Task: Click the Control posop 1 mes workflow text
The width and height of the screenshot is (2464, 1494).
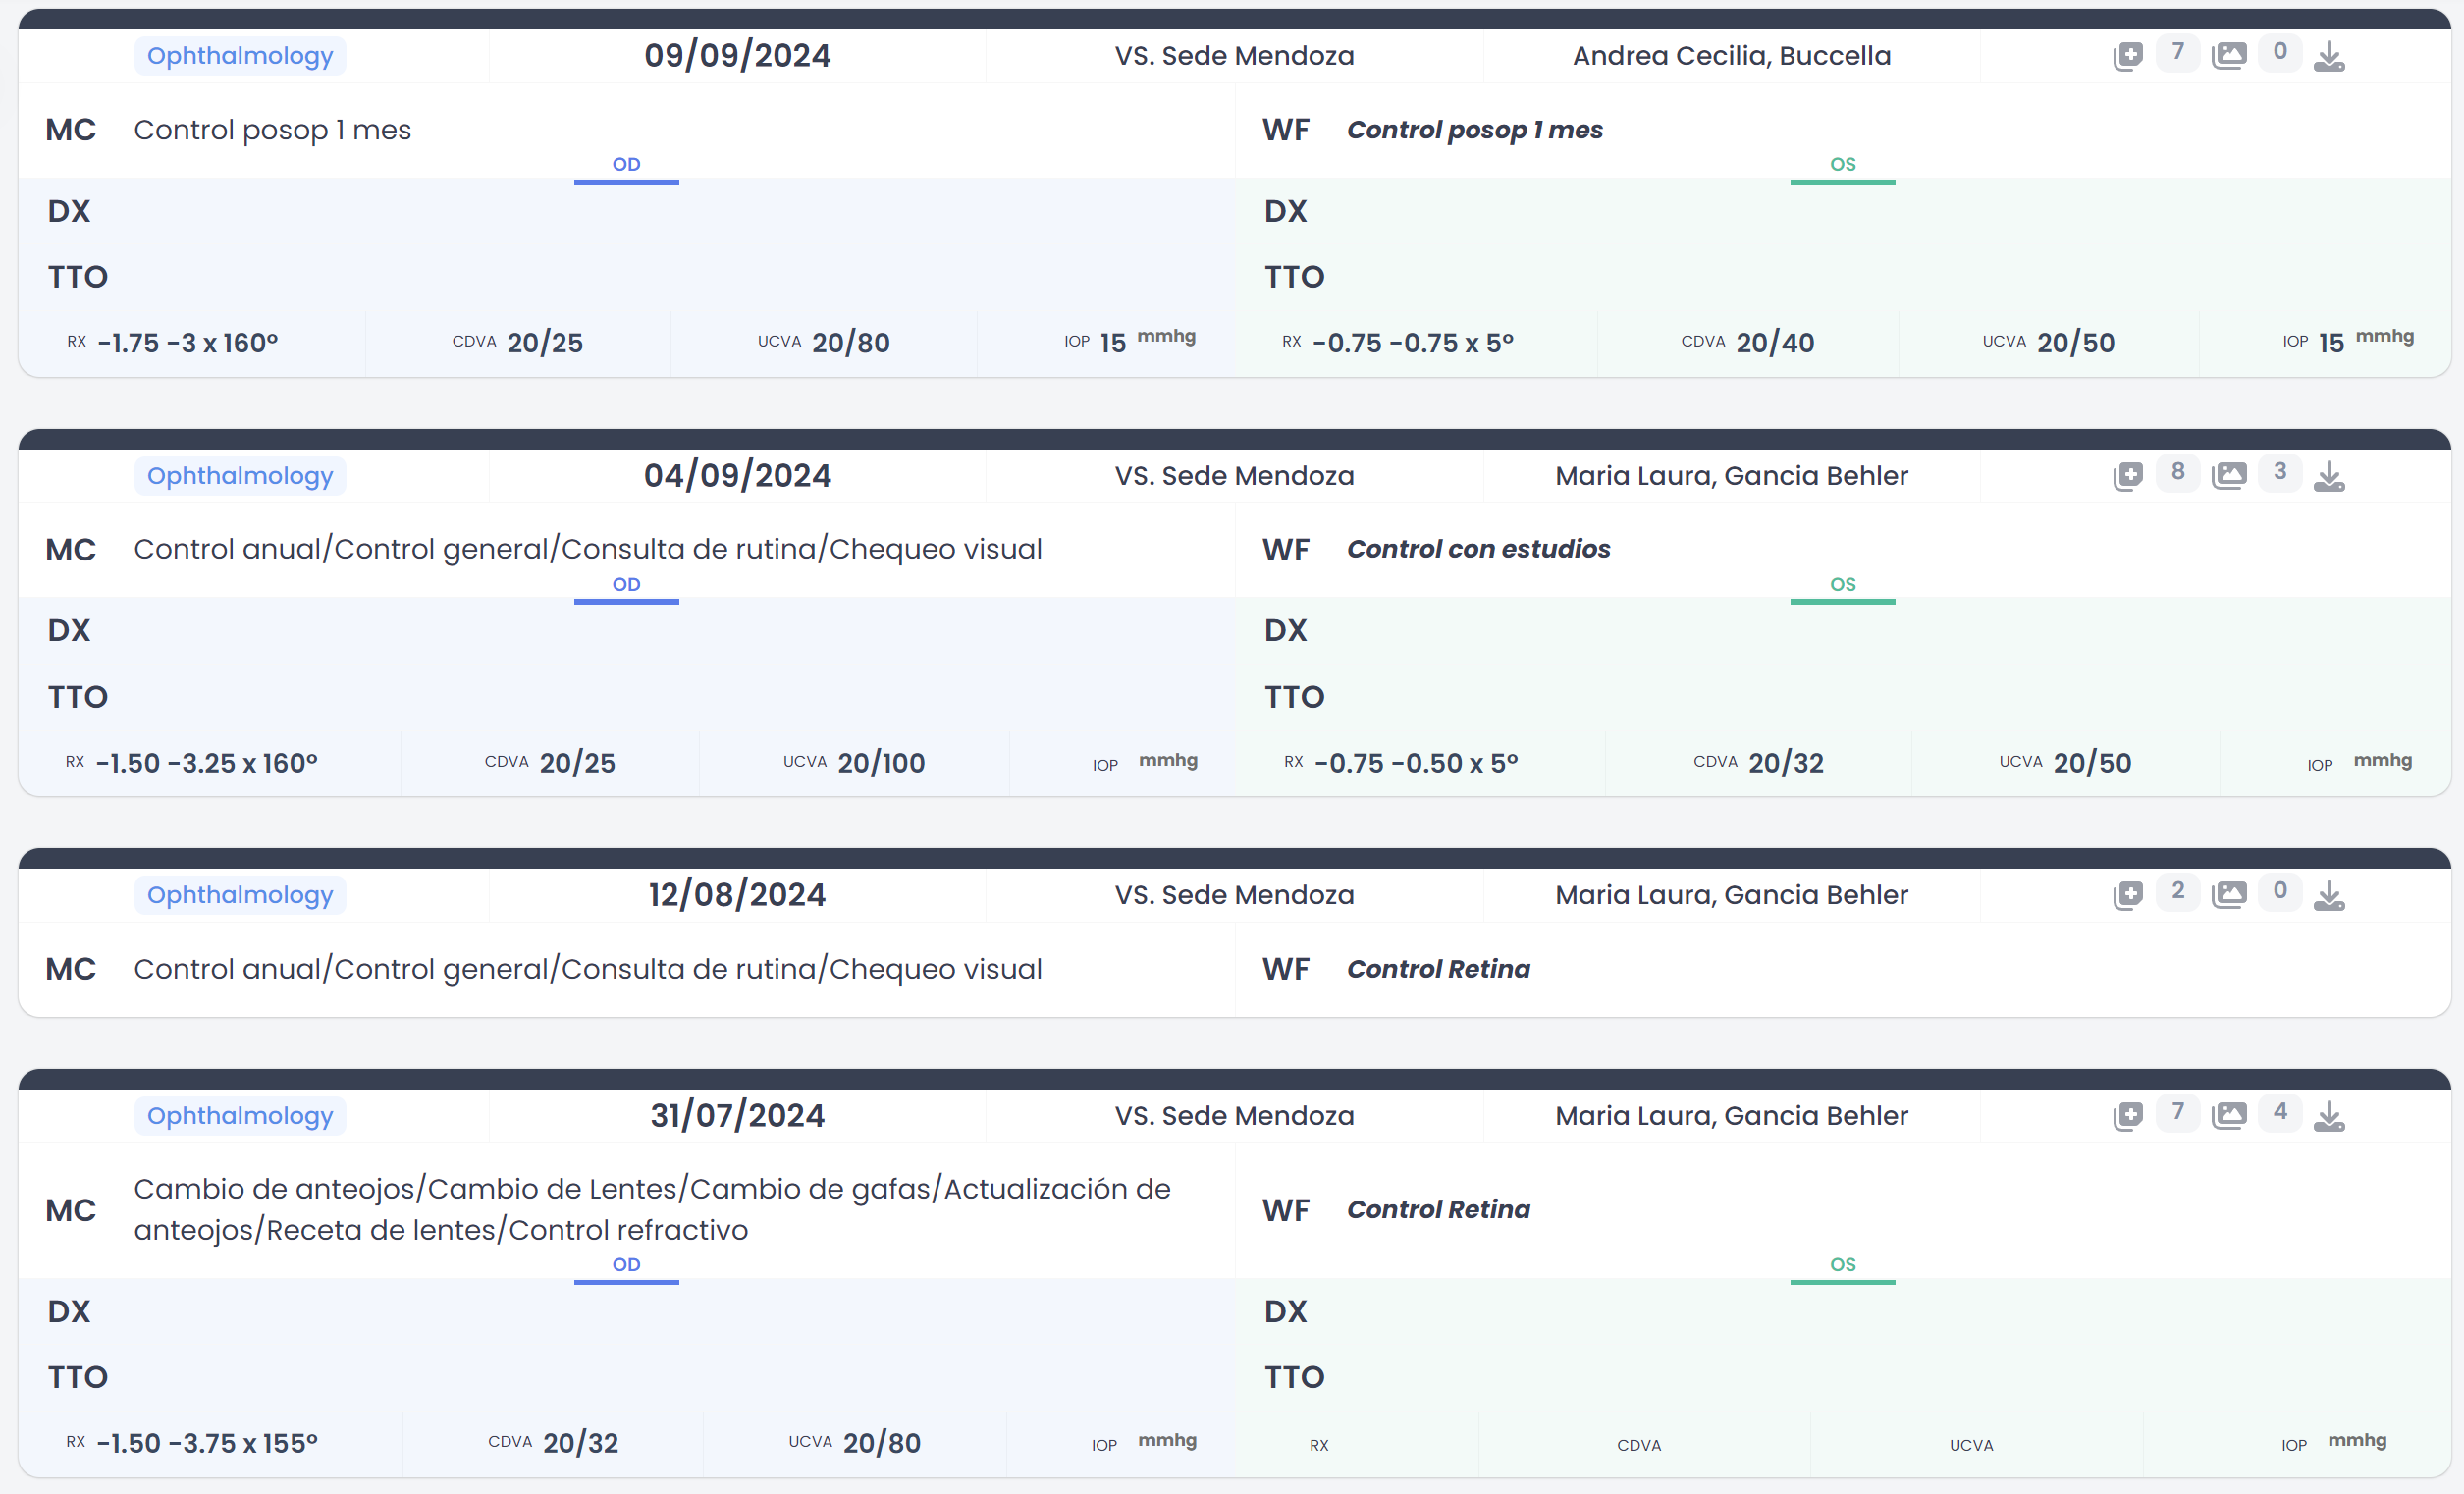Action: pos(1474,130)
